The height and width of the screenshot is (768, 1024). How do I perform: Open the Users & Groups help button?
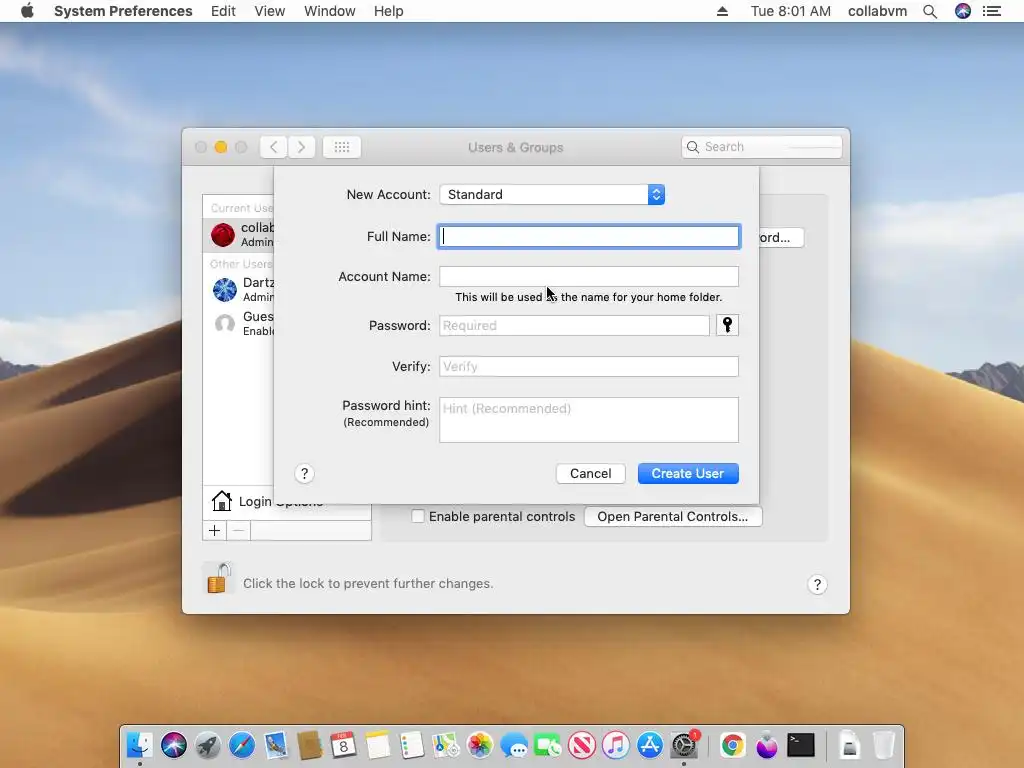(x=817, y=584)
